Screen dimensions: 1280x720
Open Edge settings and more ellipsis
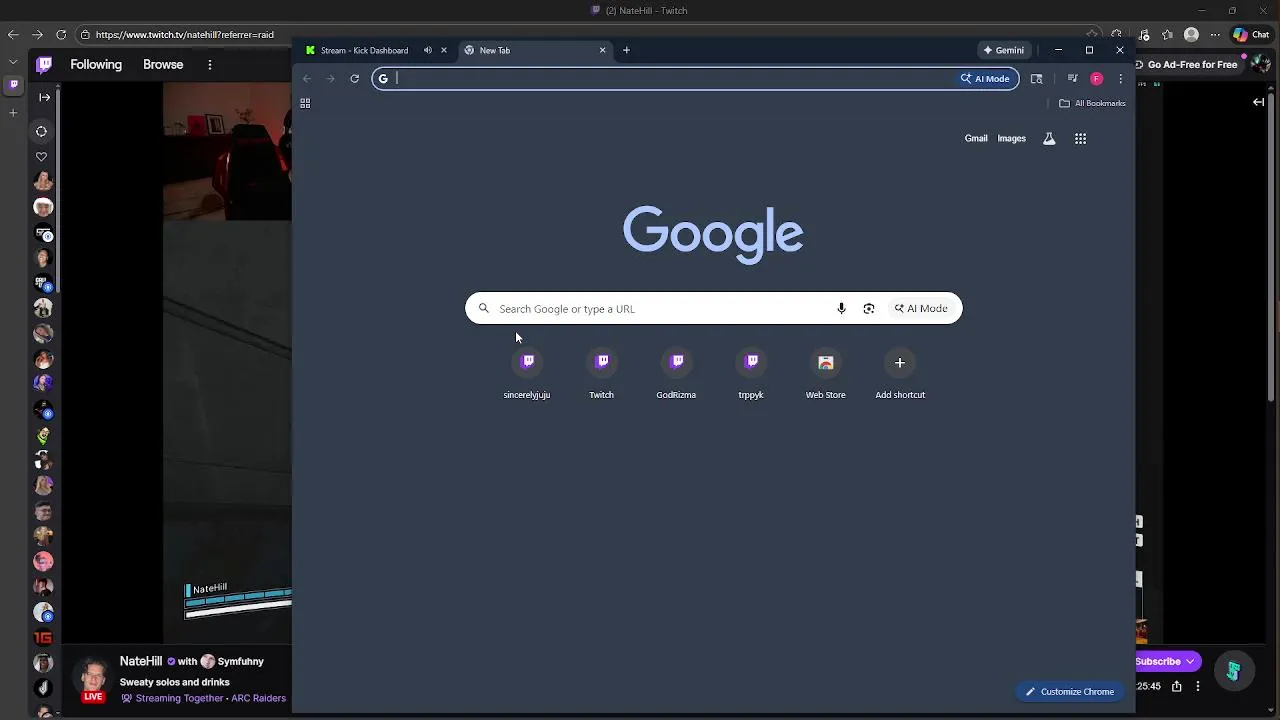tap(1213, 34)
